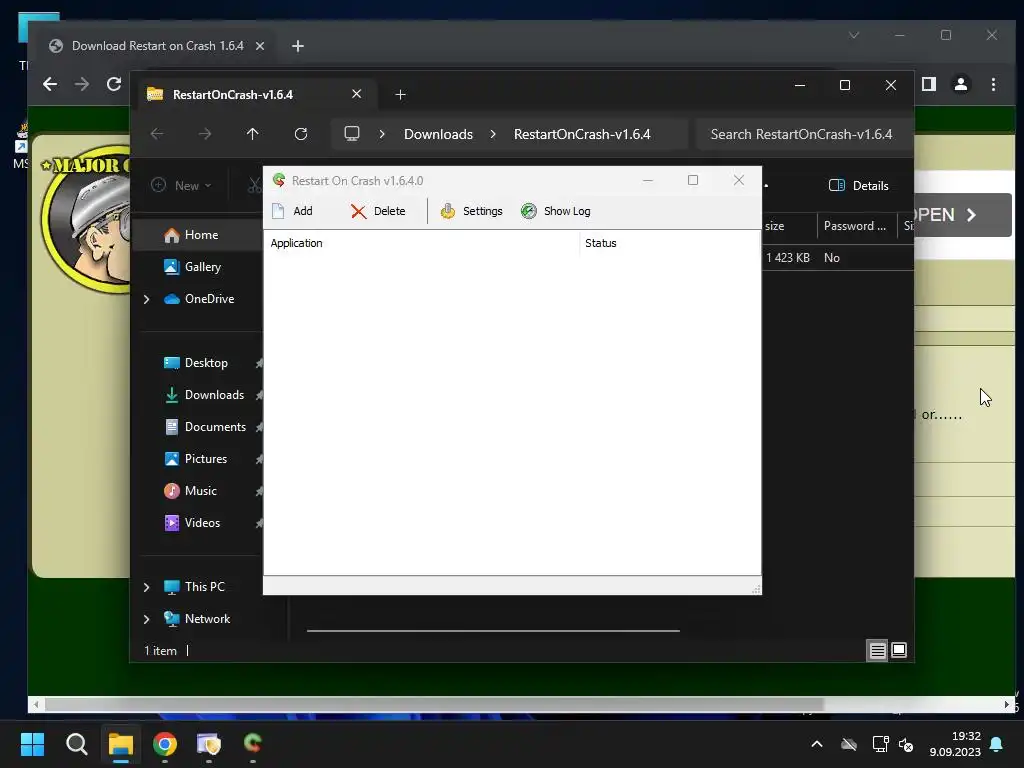
Task: Expand the This PC tree node
Action: (146, 587)
